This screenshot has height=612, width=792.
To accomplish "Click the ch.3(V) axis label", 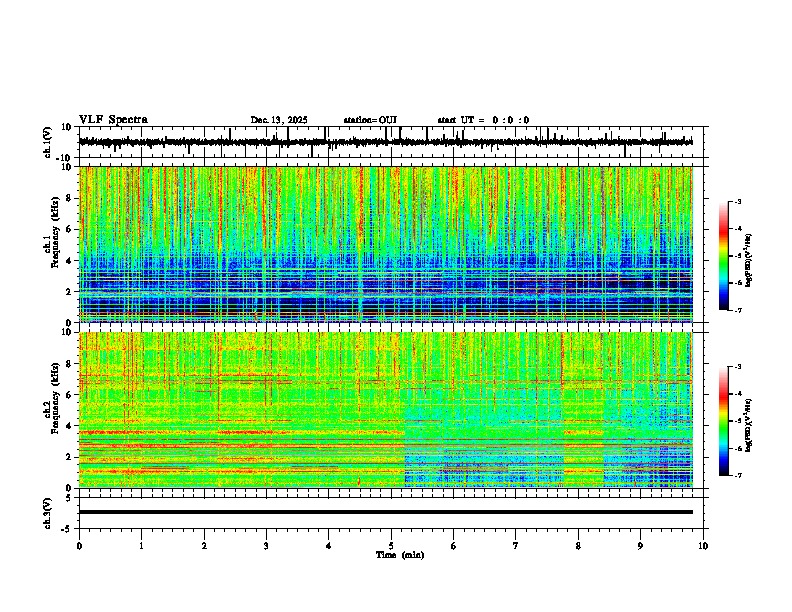I will 48,513.
